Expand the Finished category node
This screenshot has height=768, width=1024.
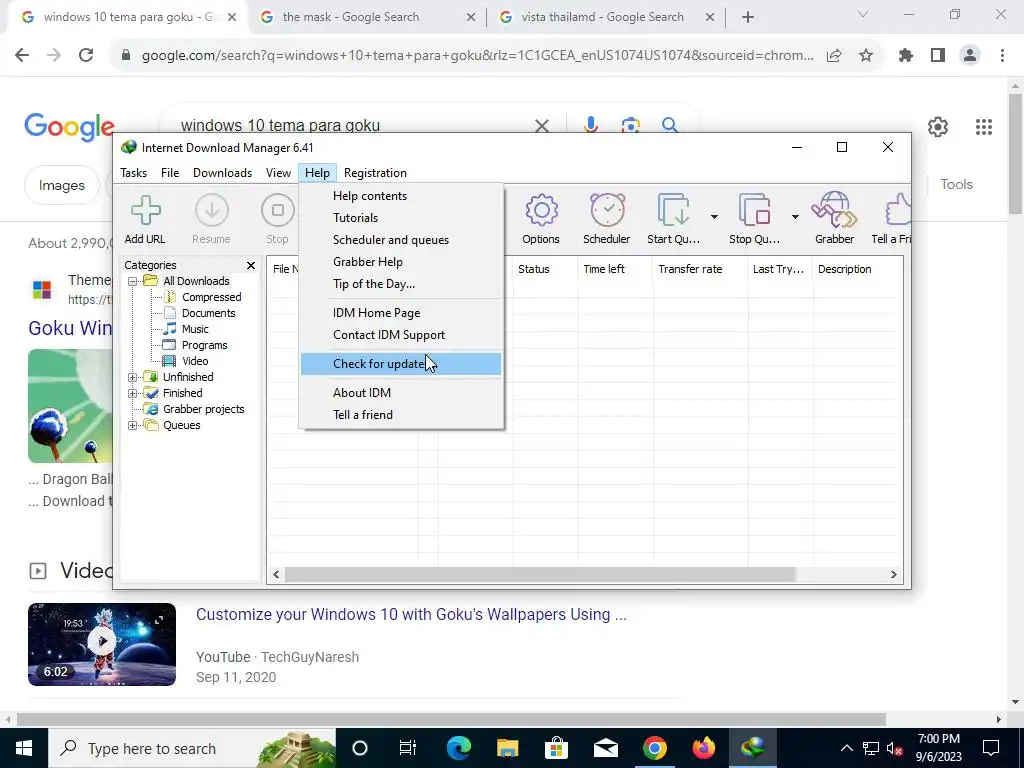click(x=133, y=393)
